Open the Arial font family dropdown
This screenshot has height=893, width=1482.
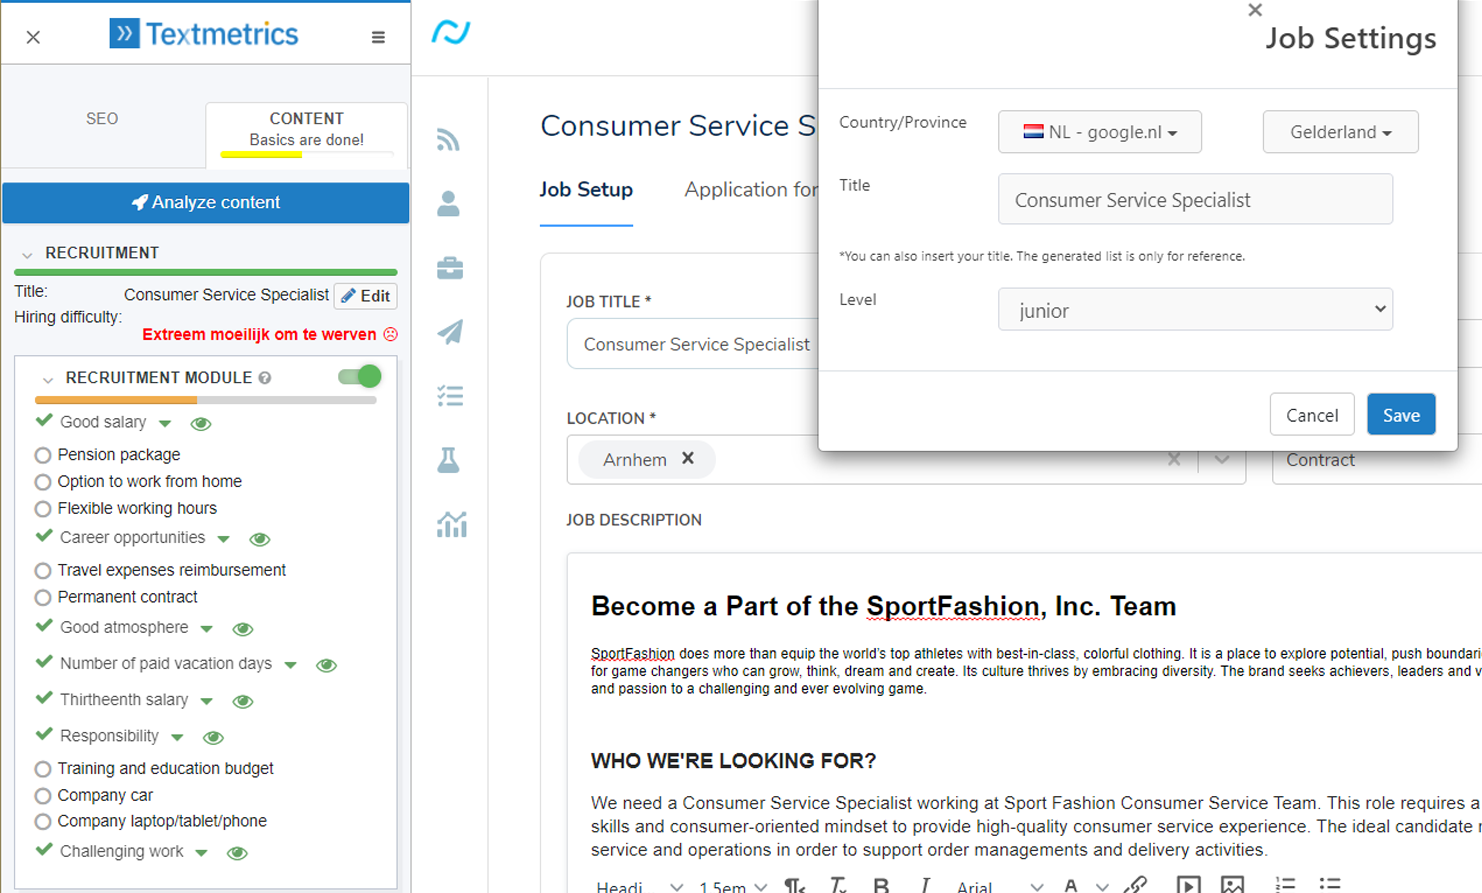pos(1000,886)
